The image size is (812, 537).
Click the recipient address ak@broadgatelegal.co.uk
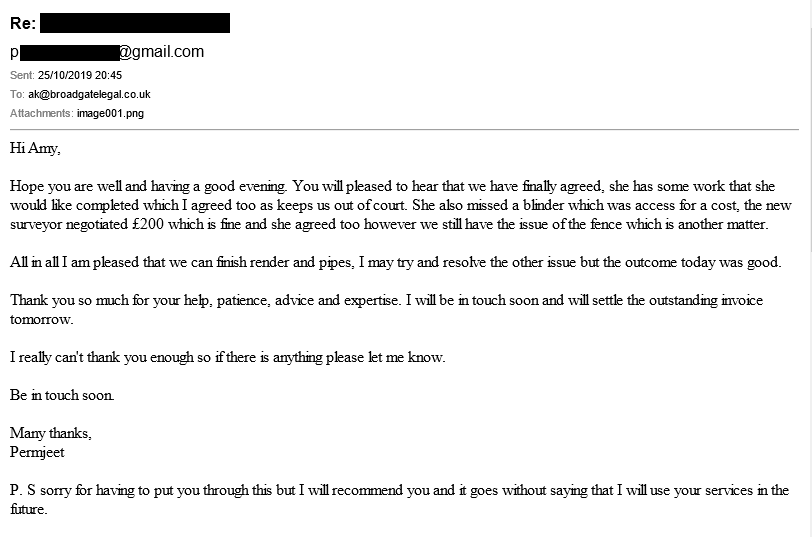pyautogui.click(x=89, y=94)
